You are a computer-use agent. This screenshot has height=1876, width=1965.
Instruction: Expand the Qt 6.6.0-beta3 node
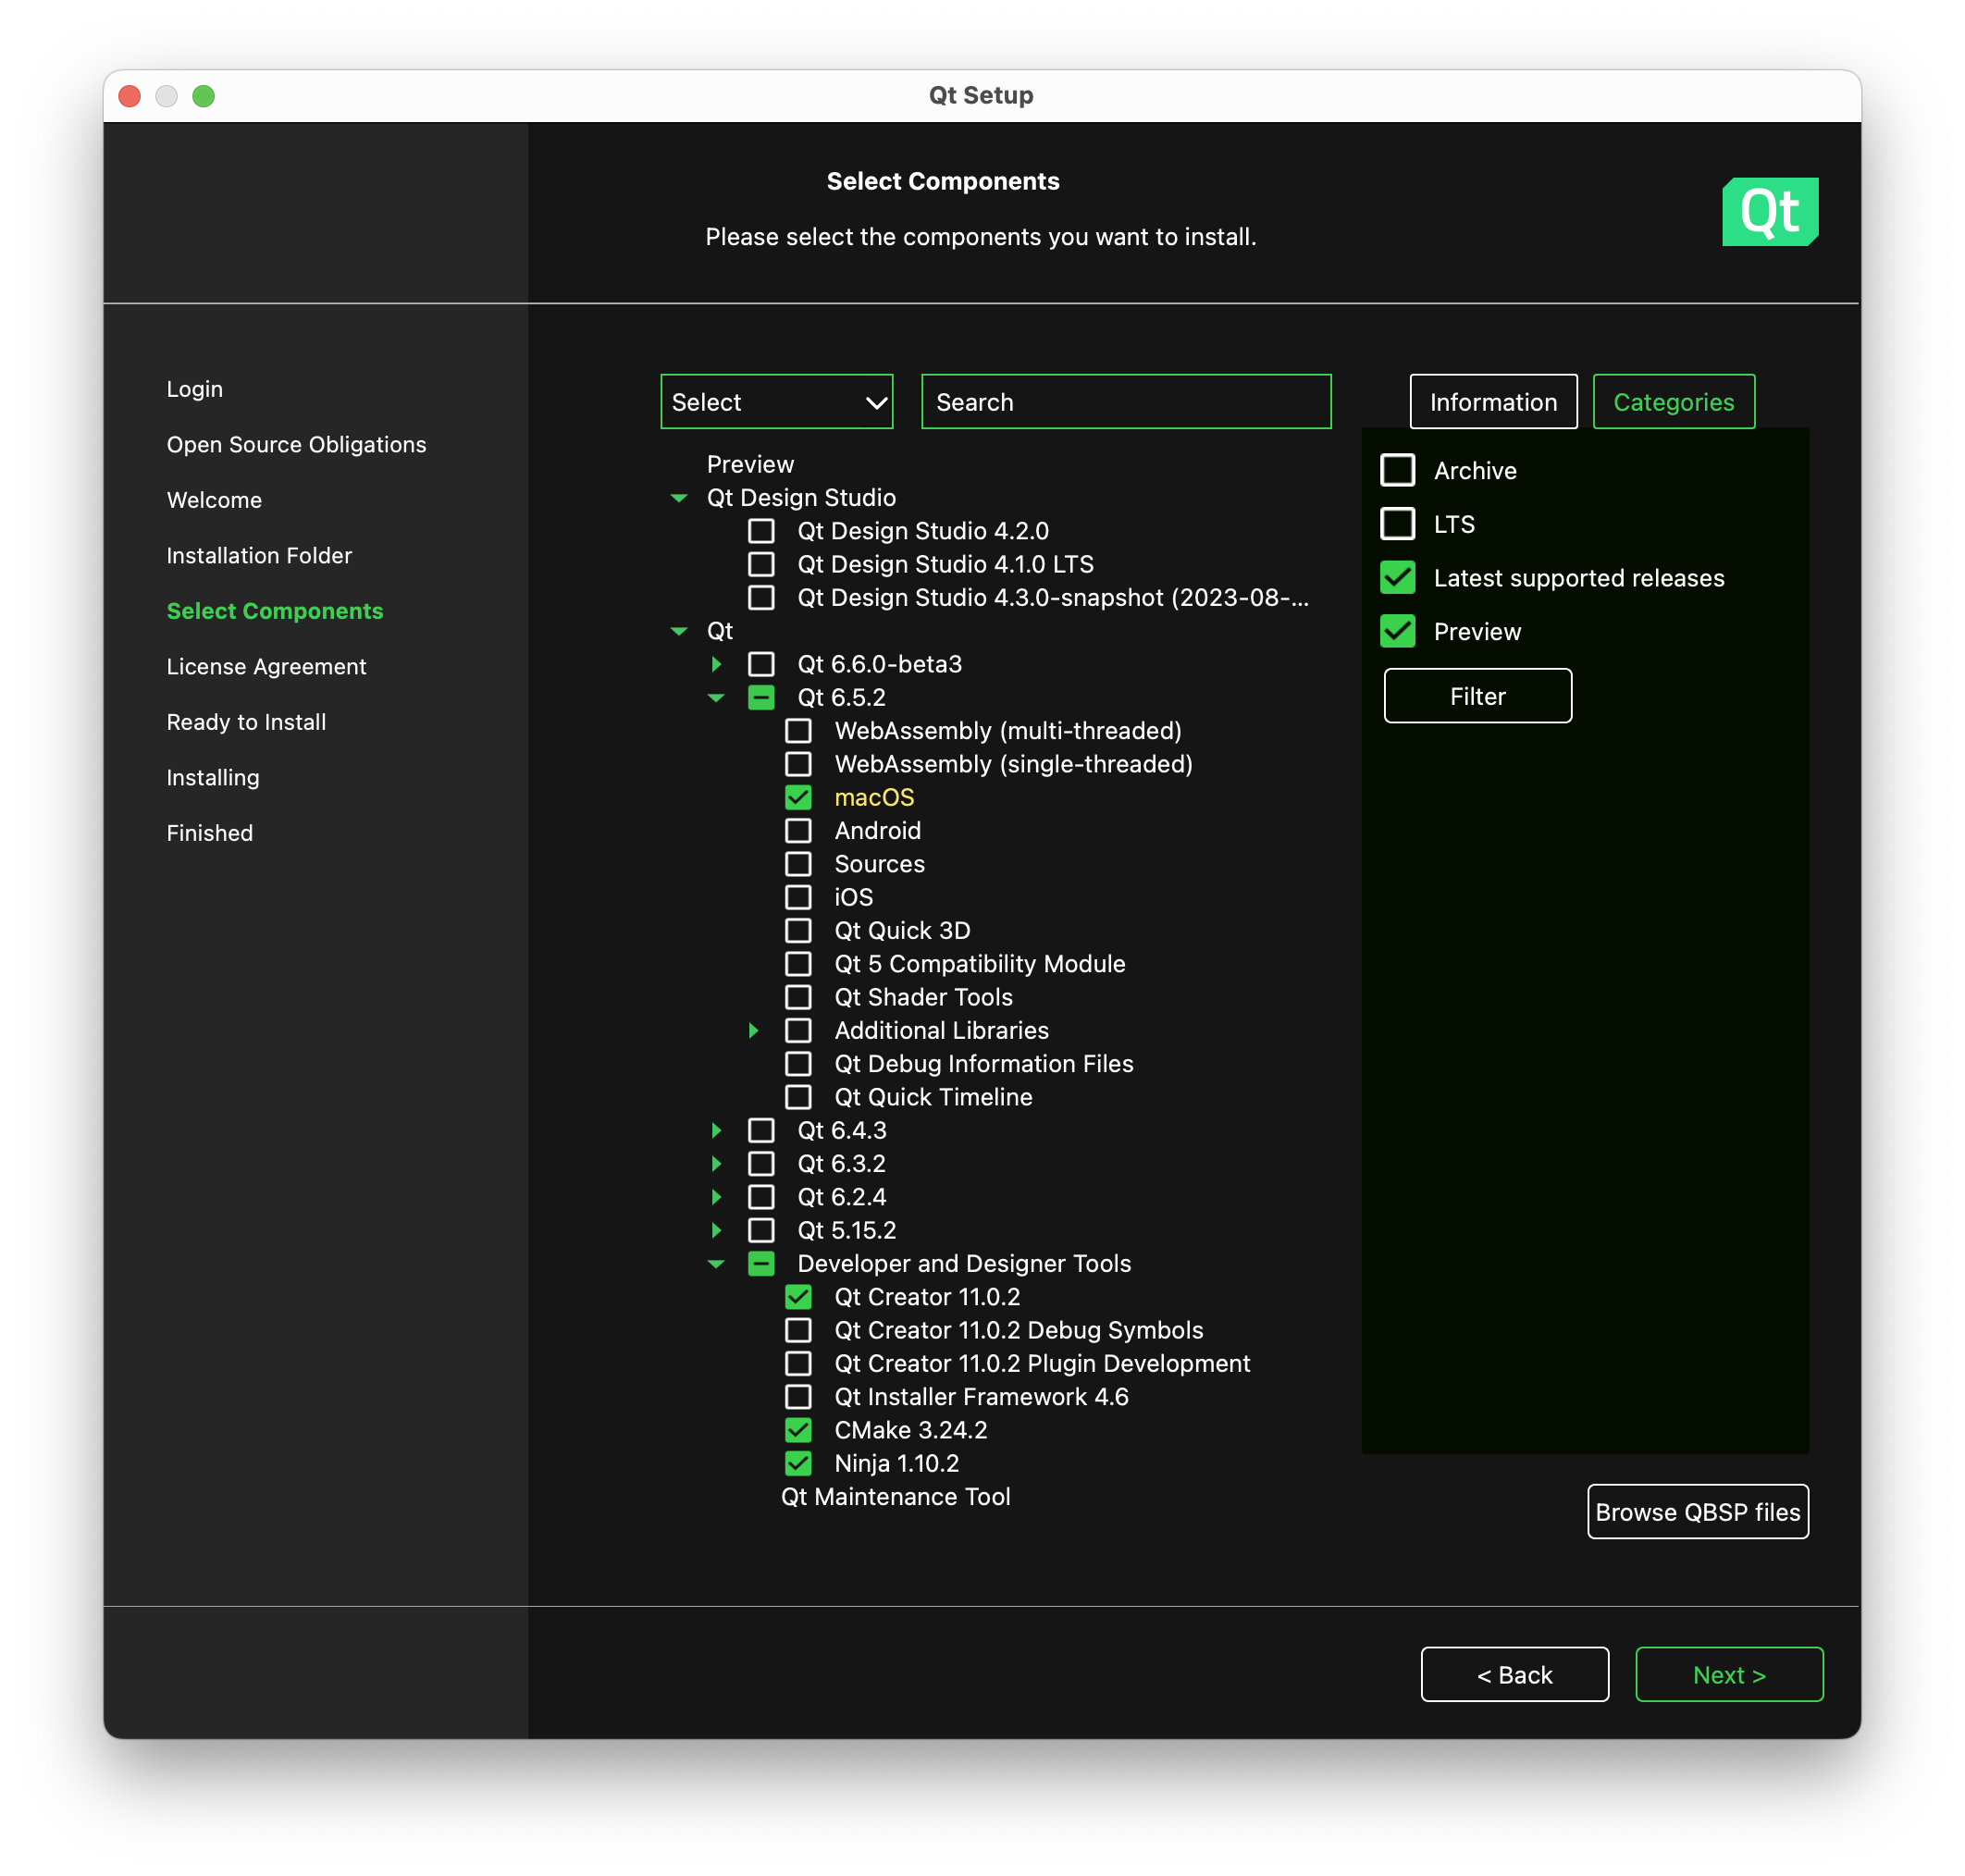click(716, 664)
